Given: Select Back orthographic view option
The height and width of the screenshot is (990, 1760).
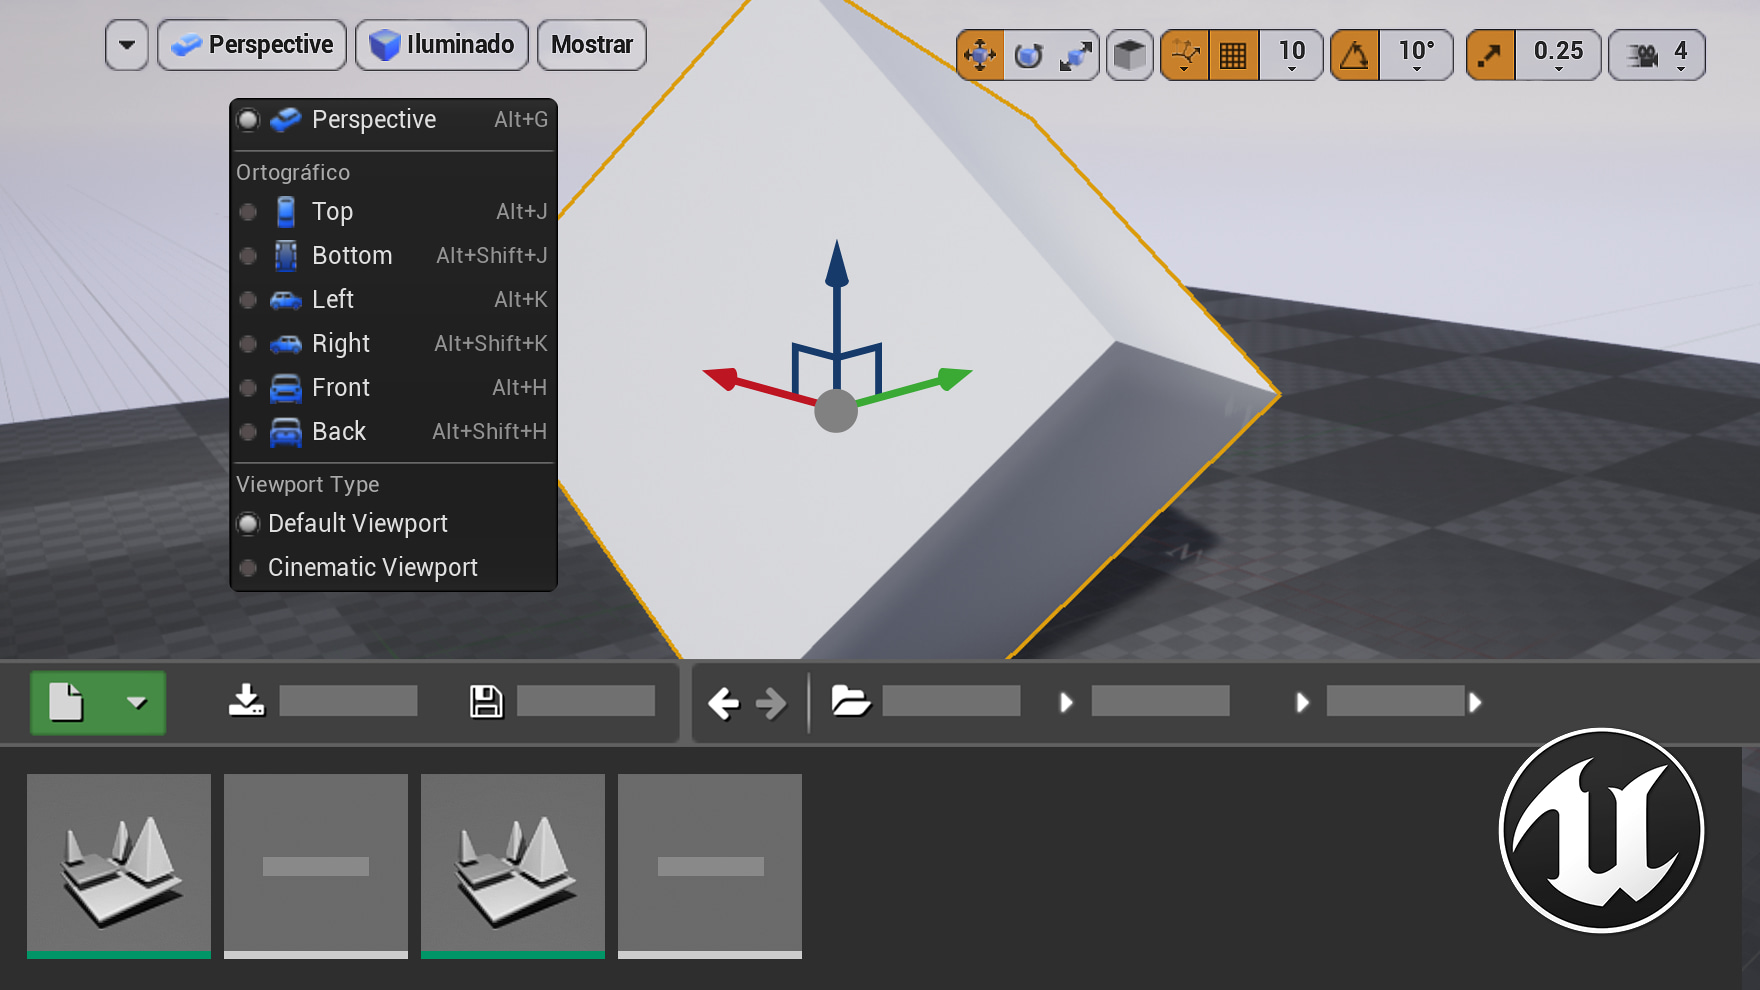Looking at the screenshot, I should 393,432.
